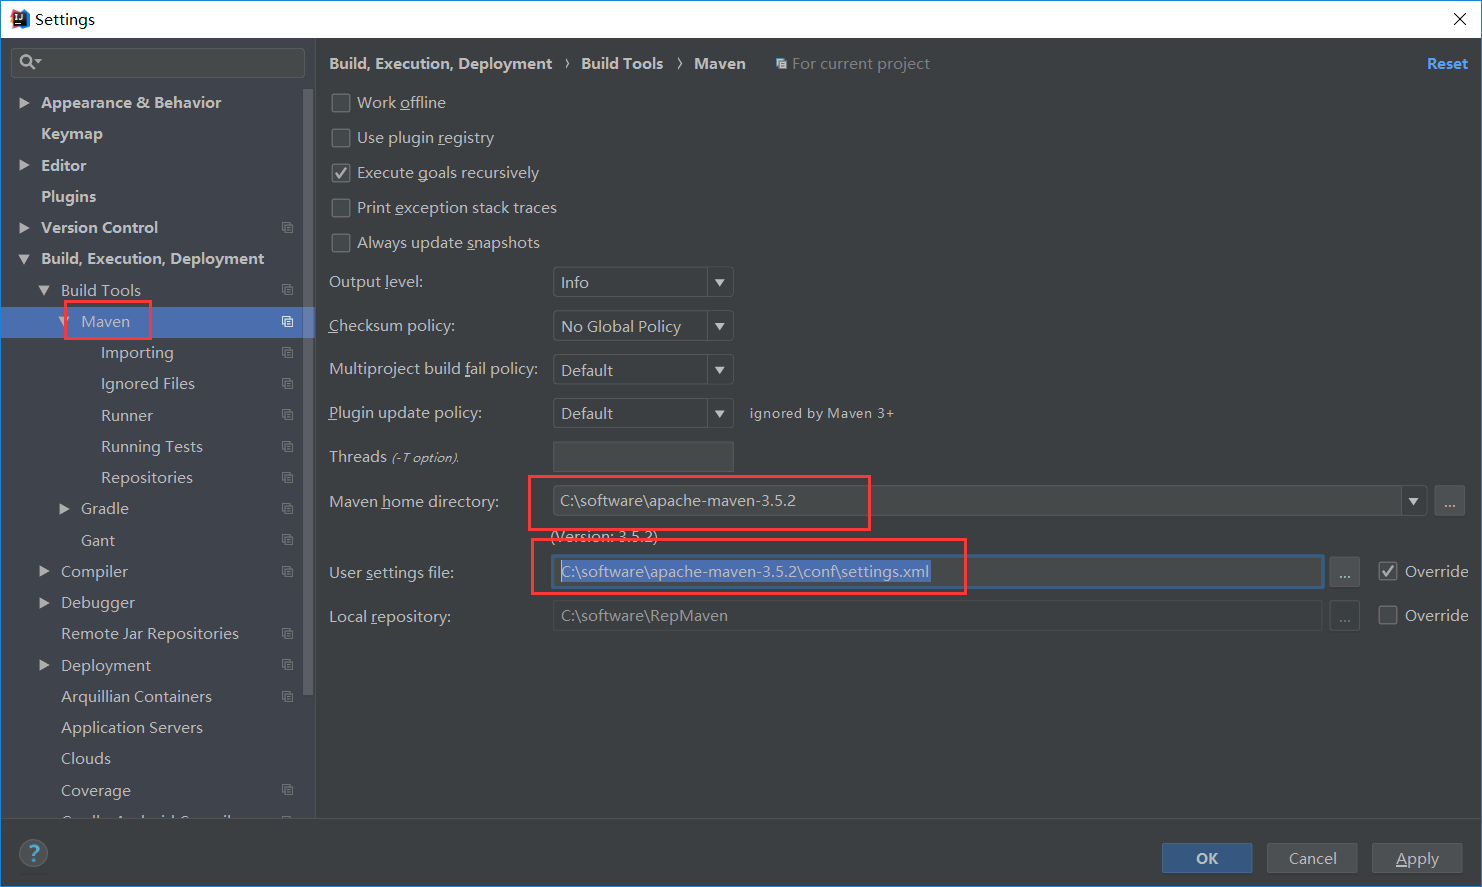The image size is (1482, 887).
Task: Expand Appearance & Behavior tree node
Action: point(24,103)
